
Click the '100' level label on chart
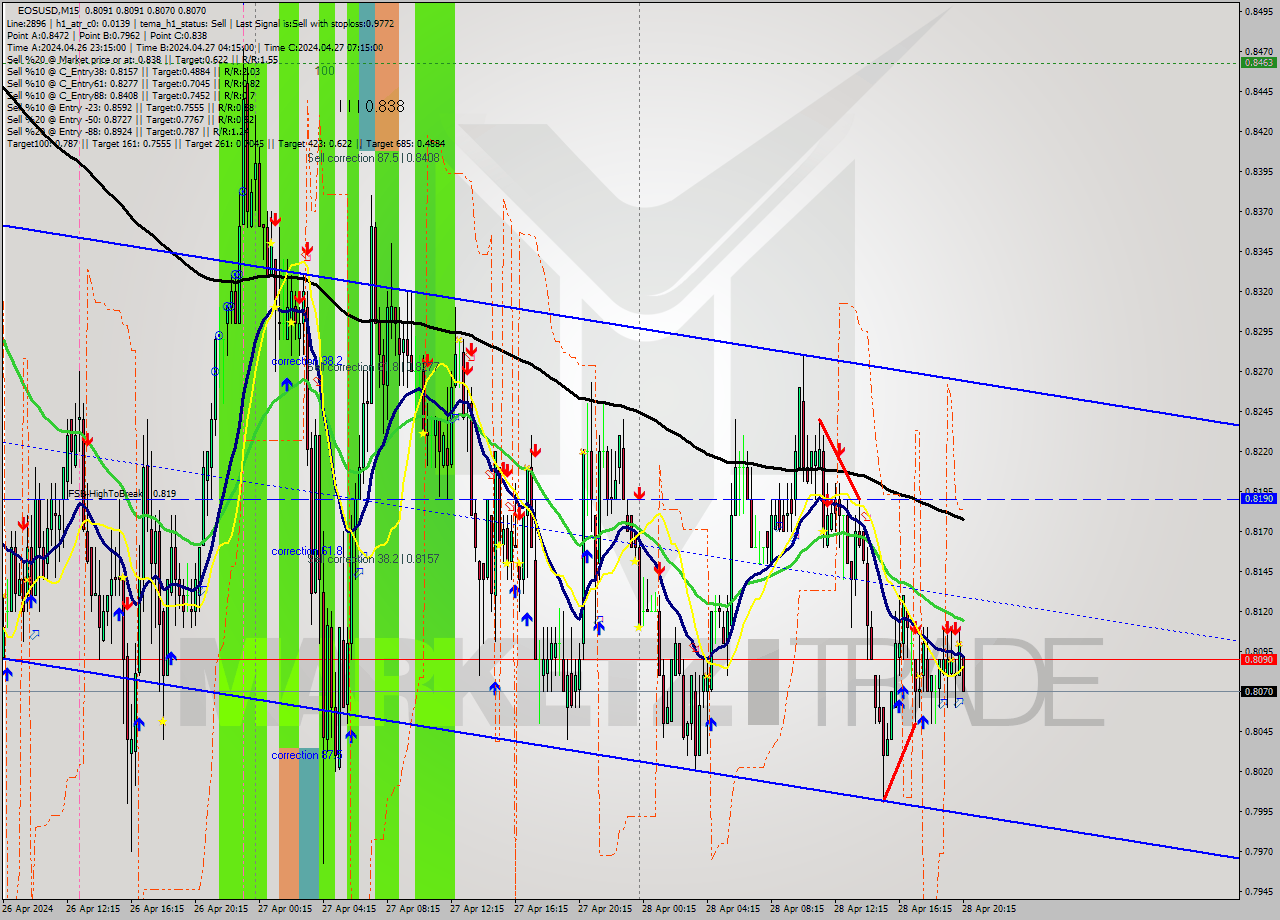coord(324,71)
